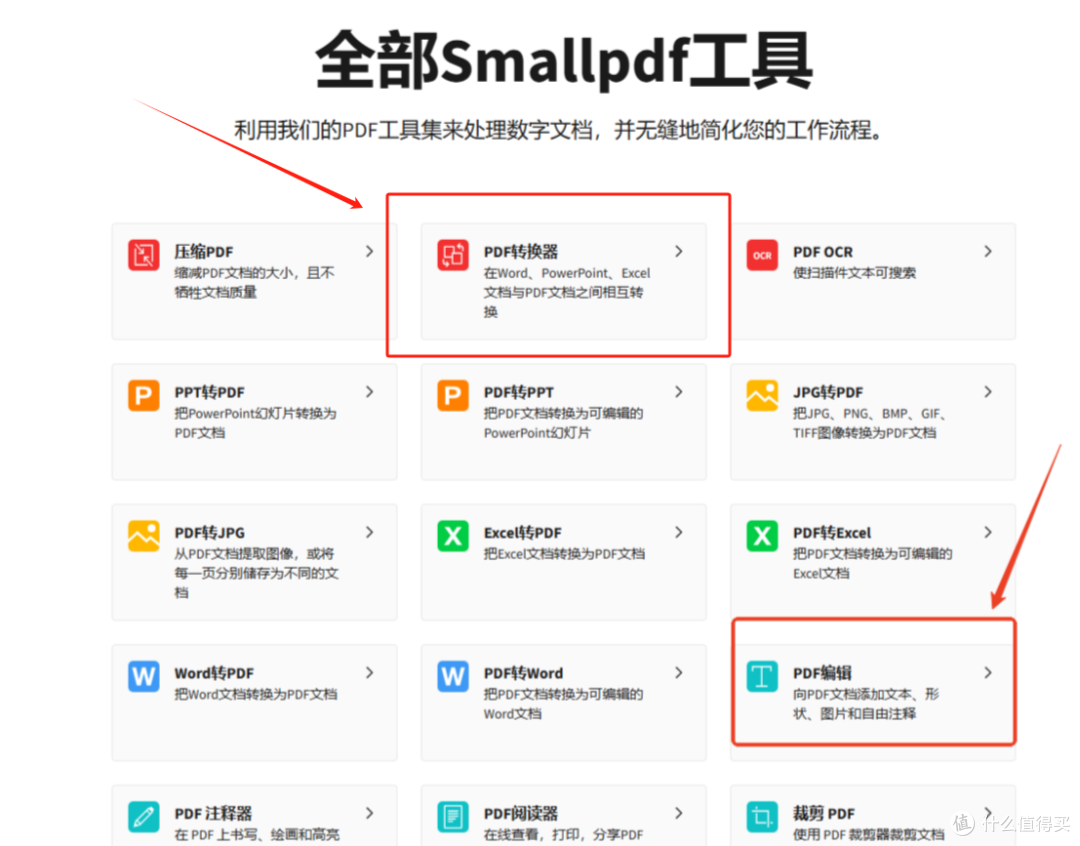Viewport: 1080px width, 846px height.
Task: Open the PPT转PDF tool title
Action: [209, 393]
